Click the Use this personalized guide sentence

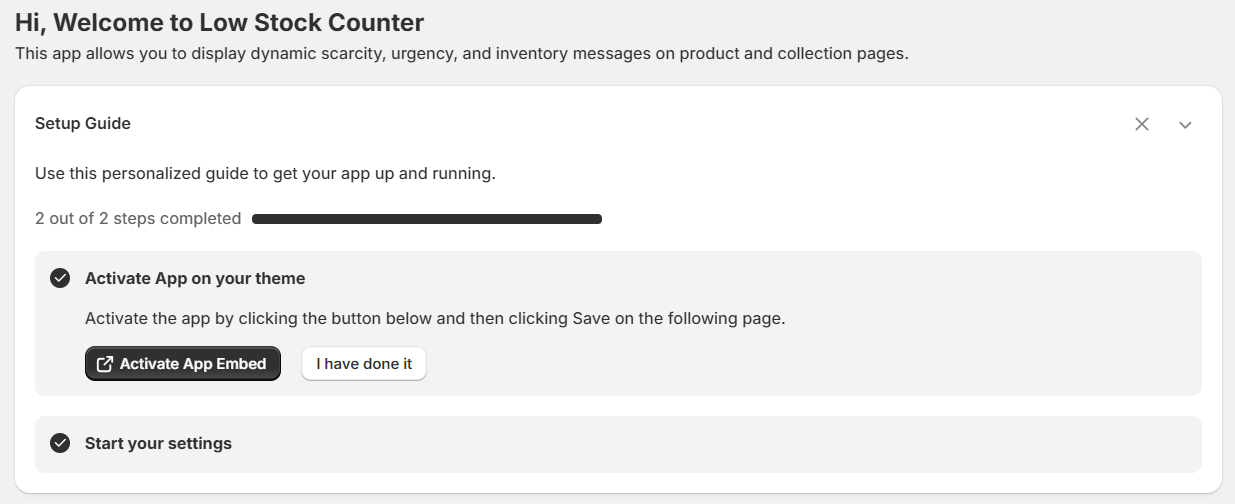point(265,173)
